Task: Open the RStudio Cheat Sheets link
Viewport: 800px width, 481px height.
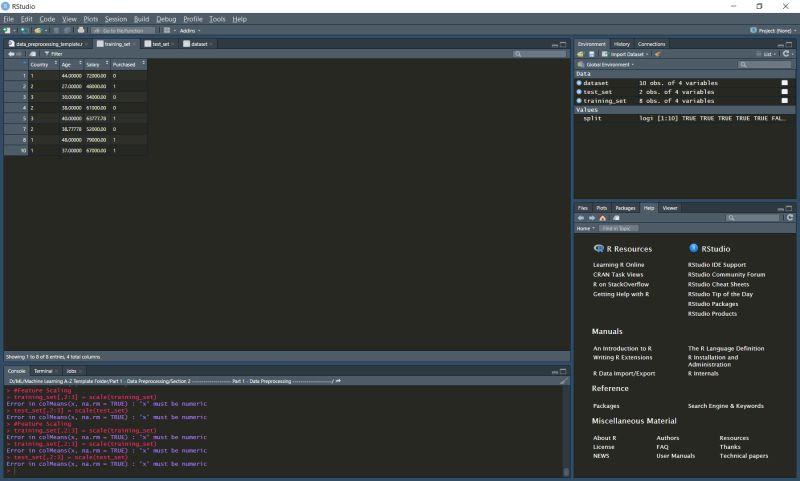Action: (x=718, y=285)
